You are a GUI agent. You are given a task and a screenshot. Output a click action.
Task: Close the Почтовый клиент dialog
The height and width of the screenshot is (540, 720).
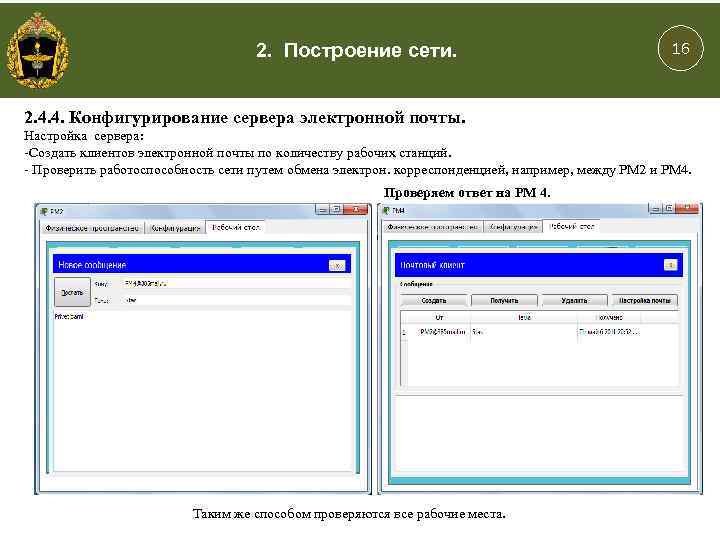[x=670, y=265]
